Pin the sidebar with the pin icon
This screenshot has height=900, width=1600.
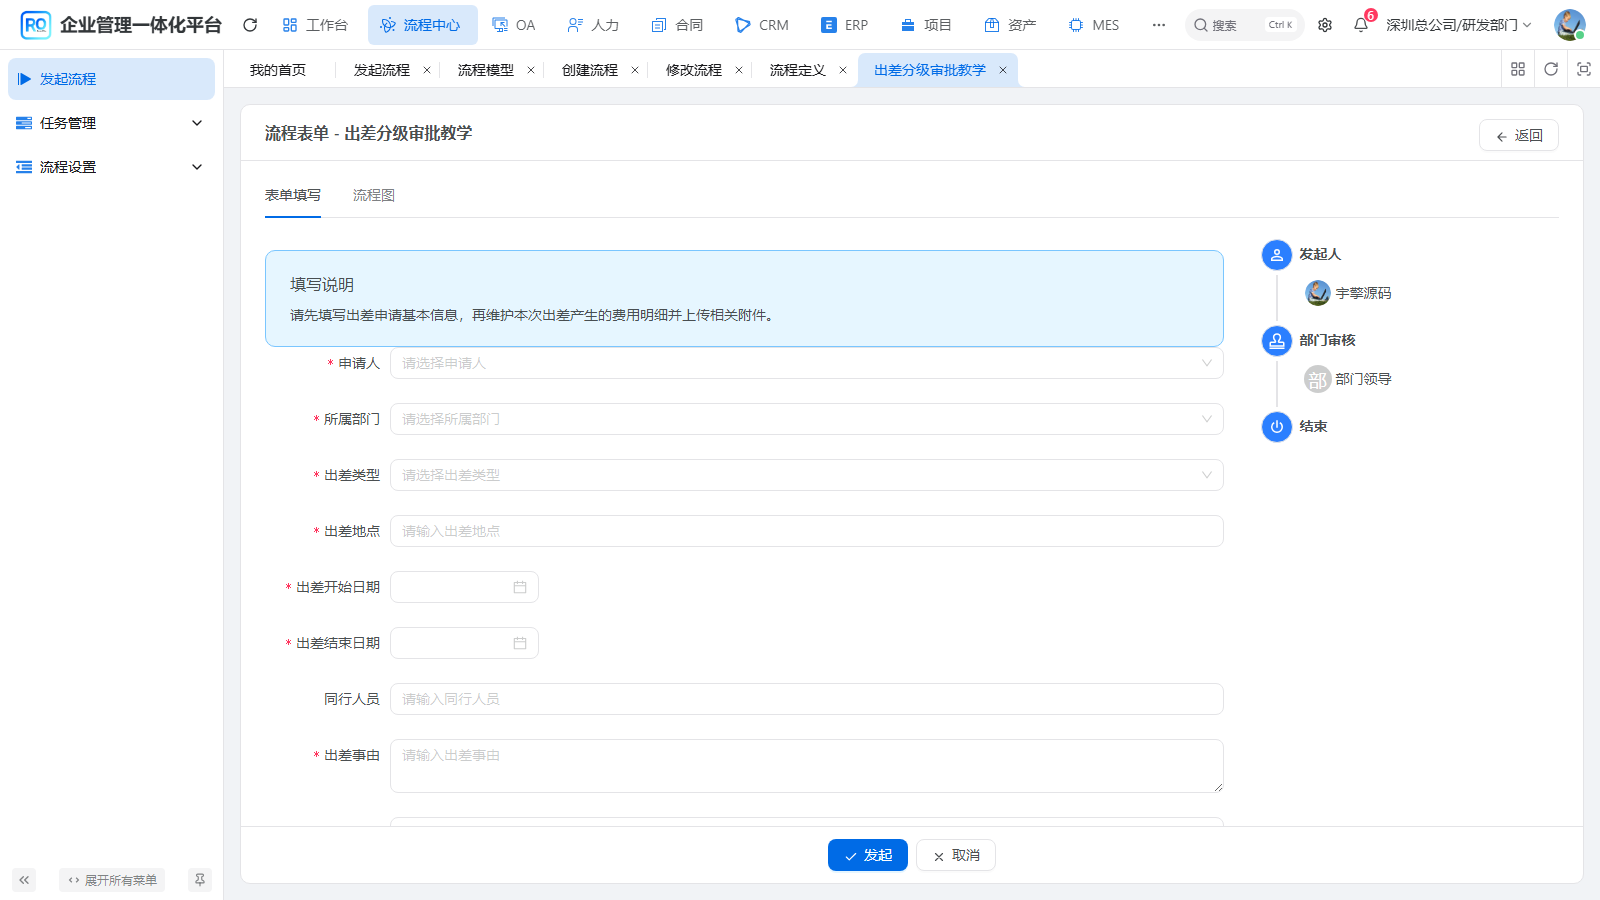(200, 880)
